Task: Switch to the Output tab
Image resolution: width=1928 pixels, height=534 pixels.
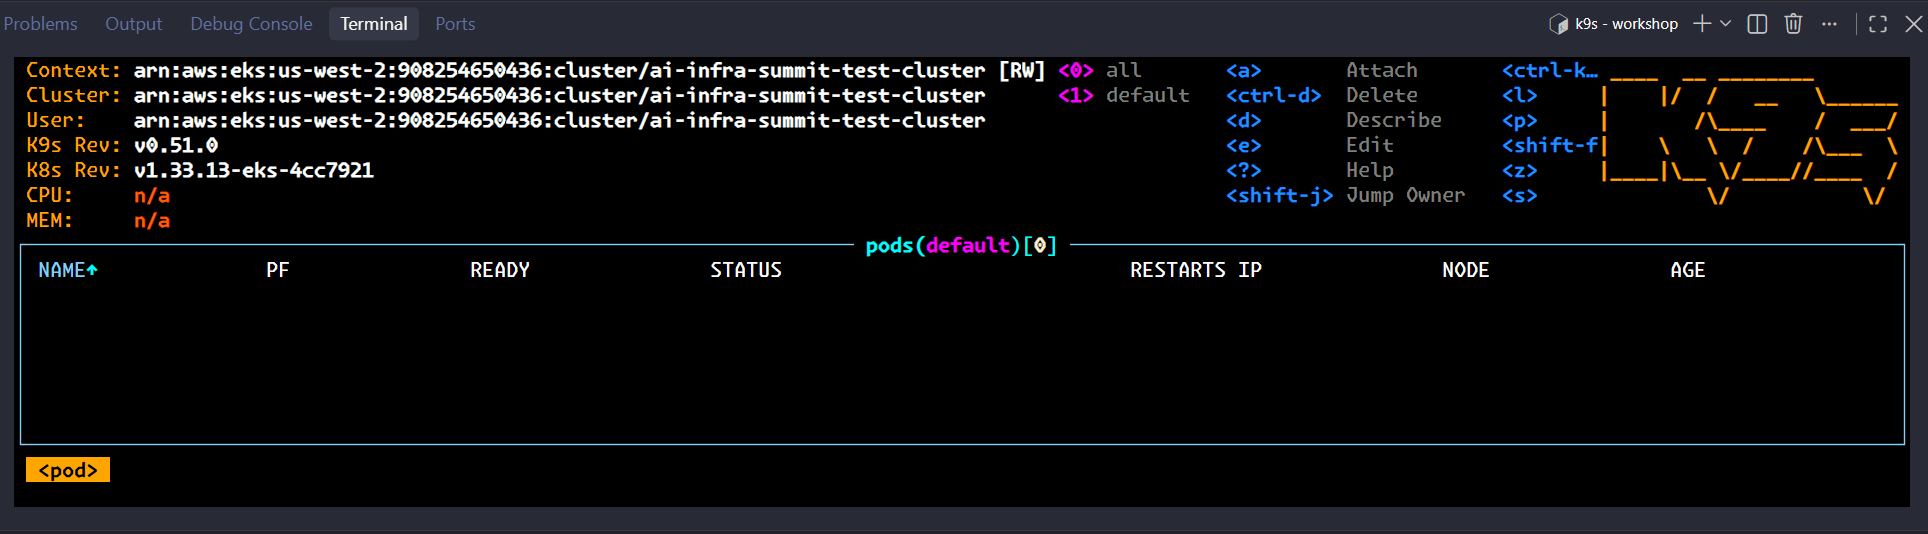Action: [133, 24]
